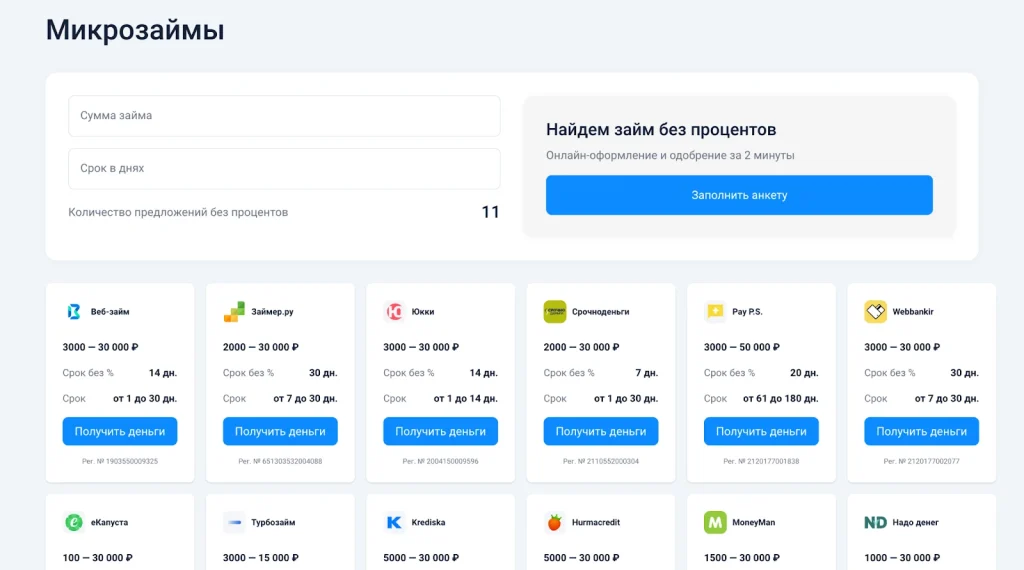Click MoneyMan amount 1500 — 30 000 ₽
1024x570 pixels.
tap(742, 558)
